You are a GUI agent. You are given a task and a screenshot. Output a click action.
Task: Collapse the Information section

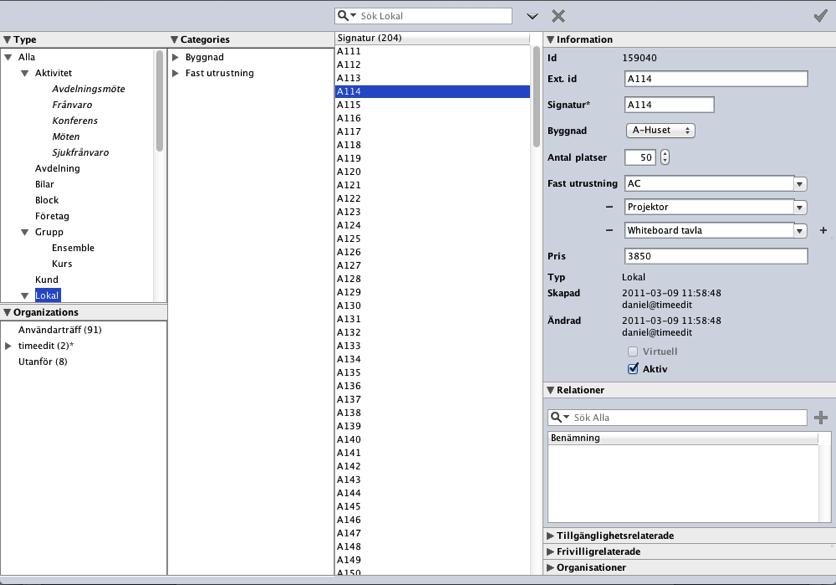click(x=551, y=39)
